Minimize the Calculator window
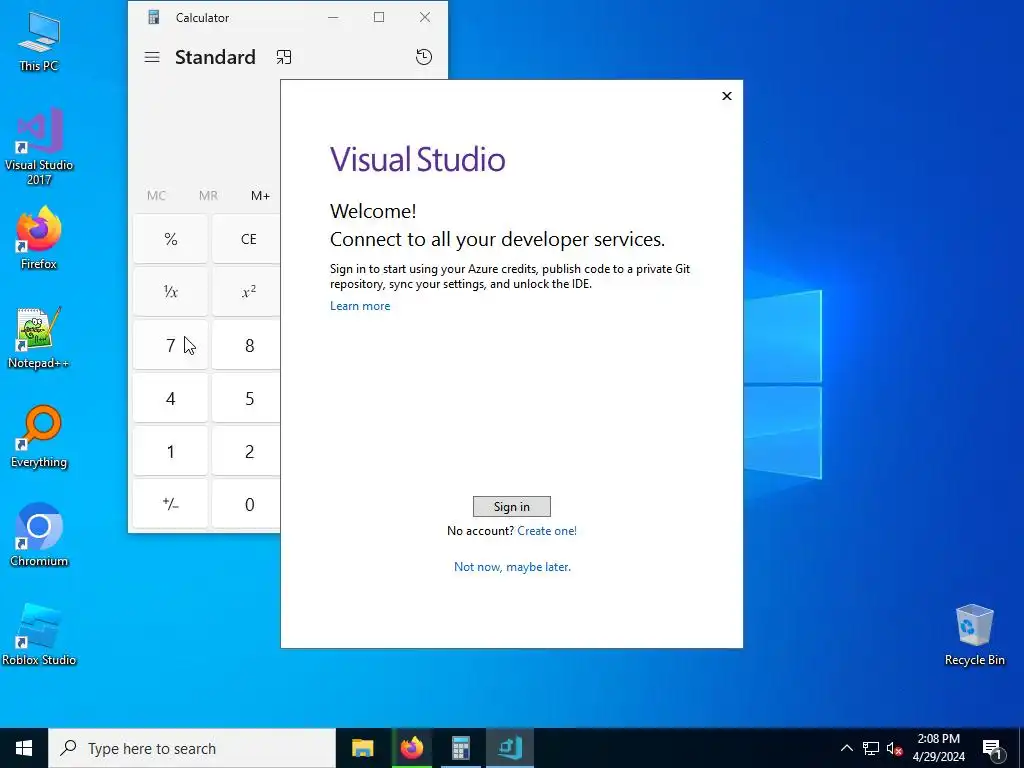Viewport: 1024px width, 768px height. pyautogui.click(x=333, y=18)
